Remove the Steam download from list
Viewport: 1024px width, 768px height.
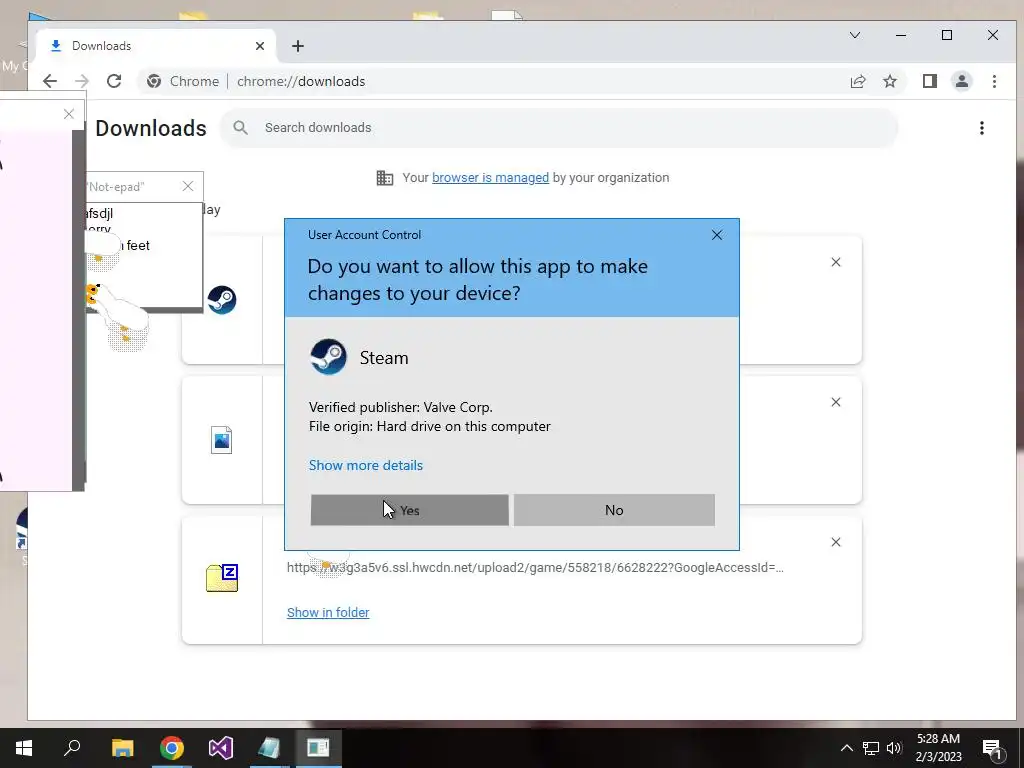pos(835,263)
